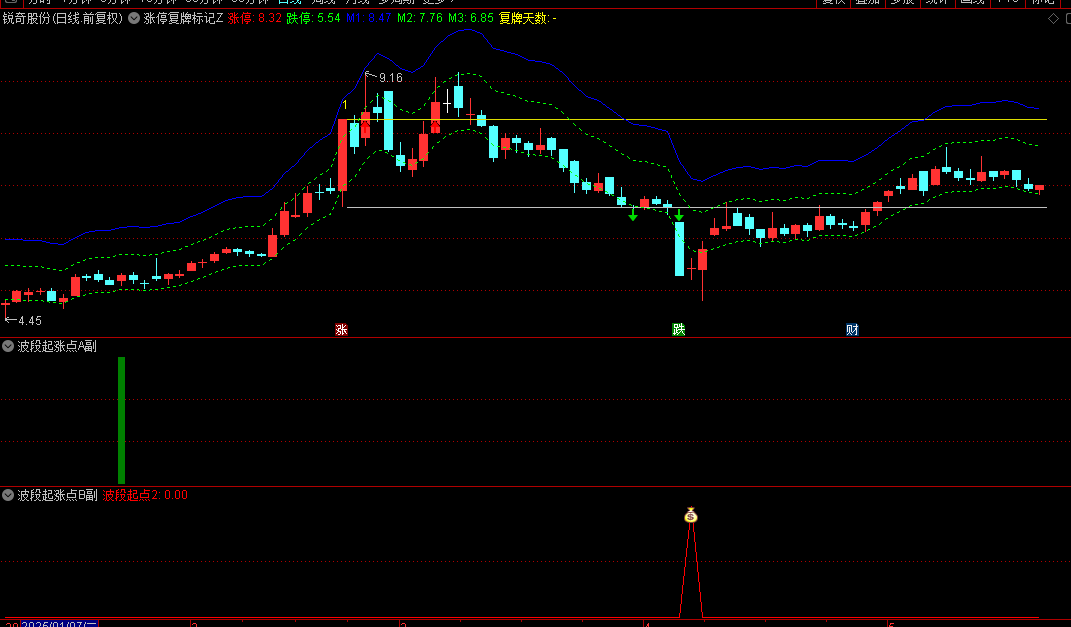Click the diamond icon at top right
The width and height of the screenshot is (1071, 627).
(x=1053, y=18)
